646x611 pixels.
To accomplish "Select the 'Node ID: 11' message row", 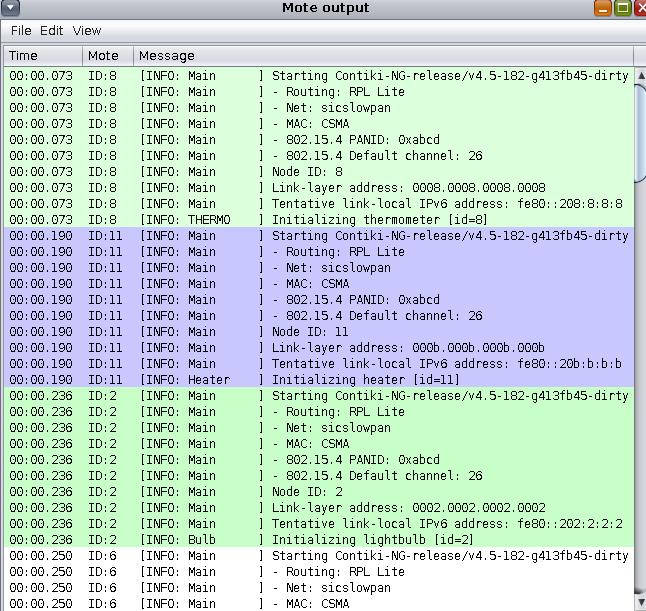I will 318,332.
